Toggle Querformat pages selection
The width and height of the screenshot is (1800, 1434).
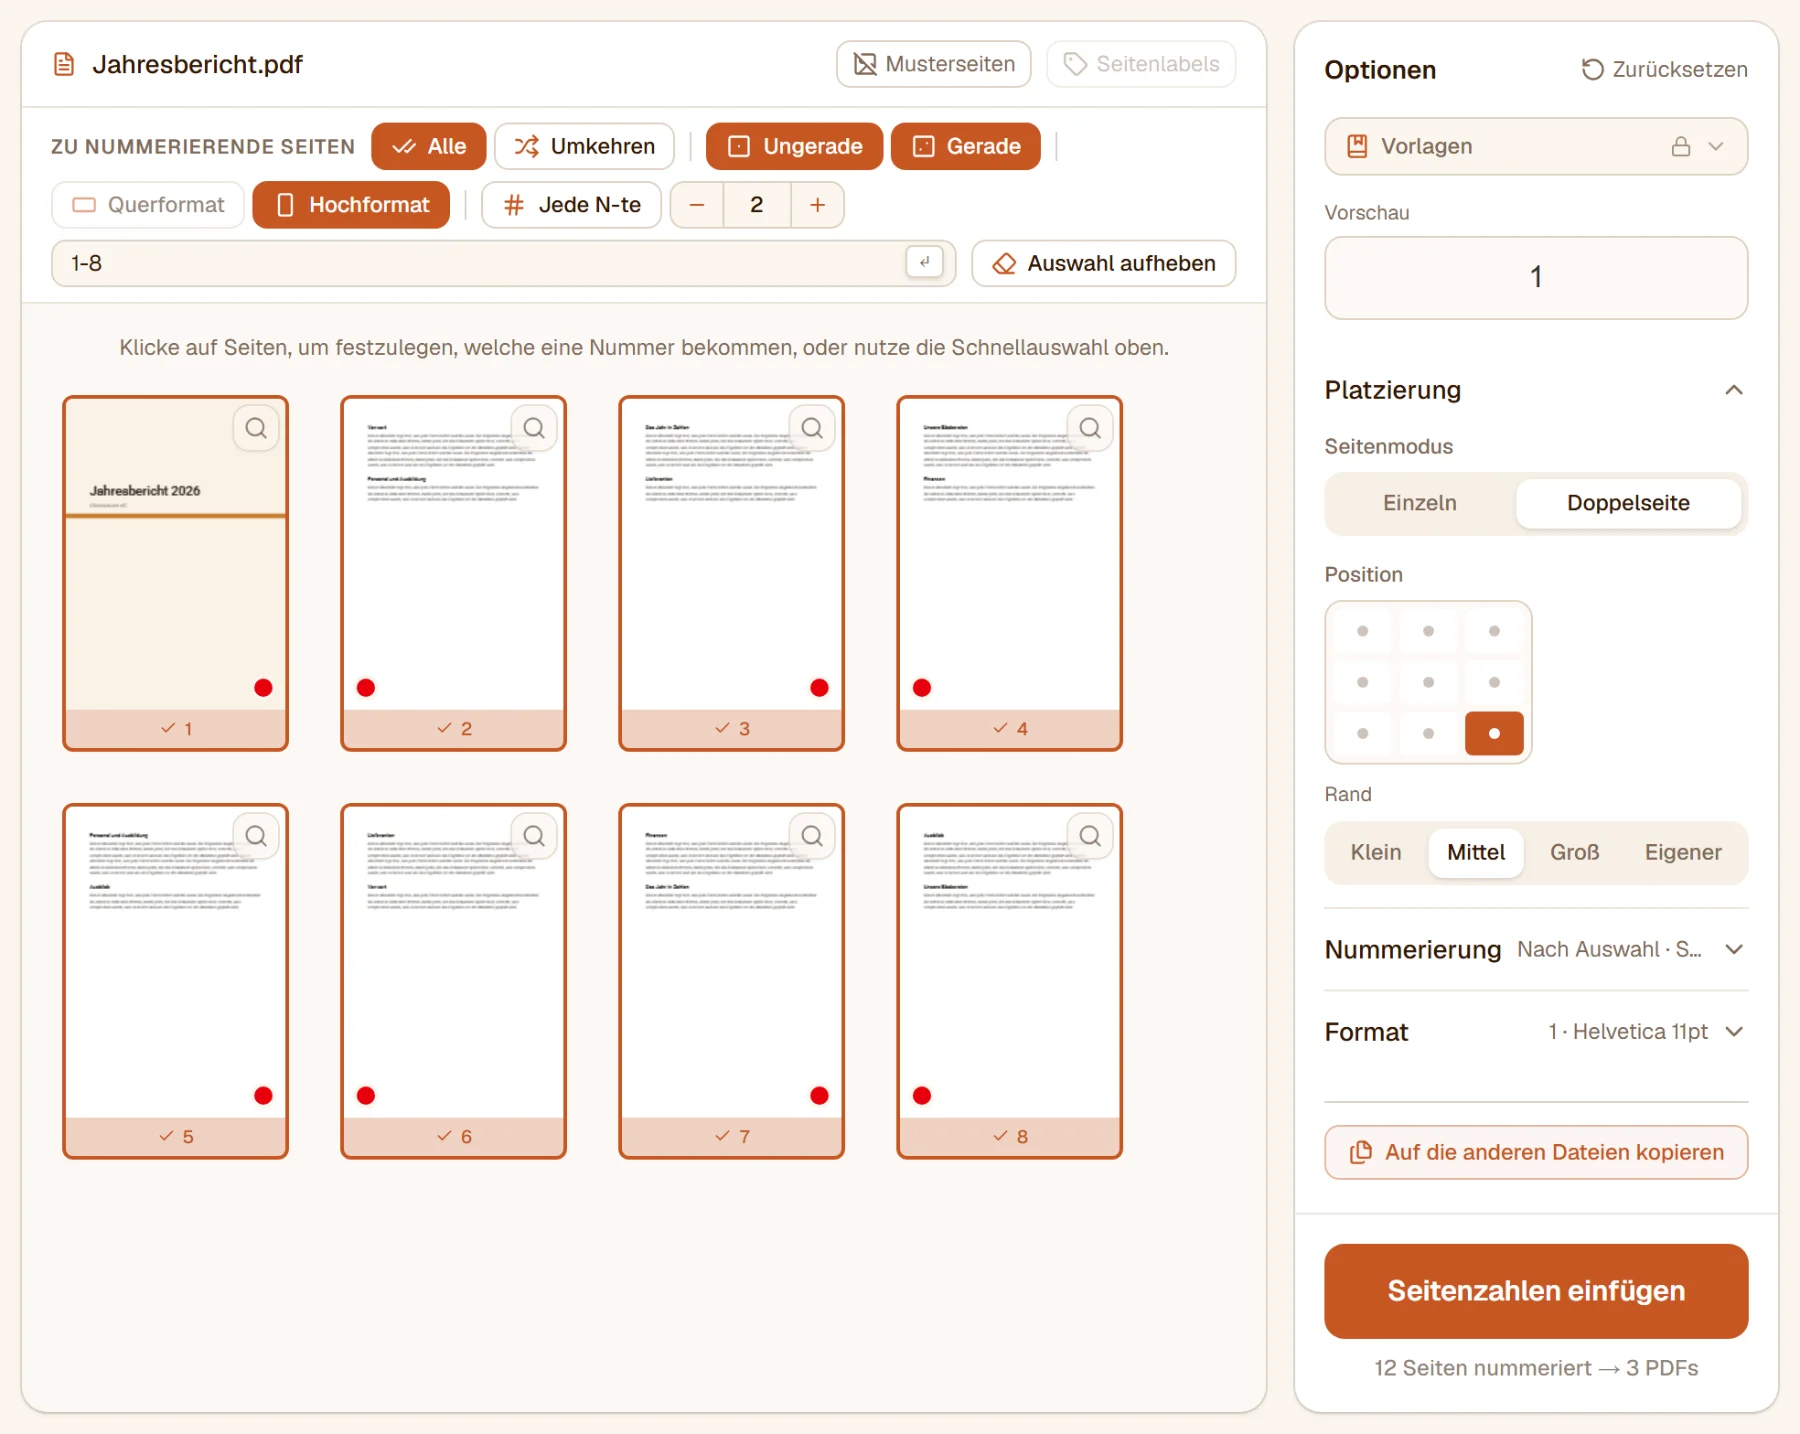148,205
